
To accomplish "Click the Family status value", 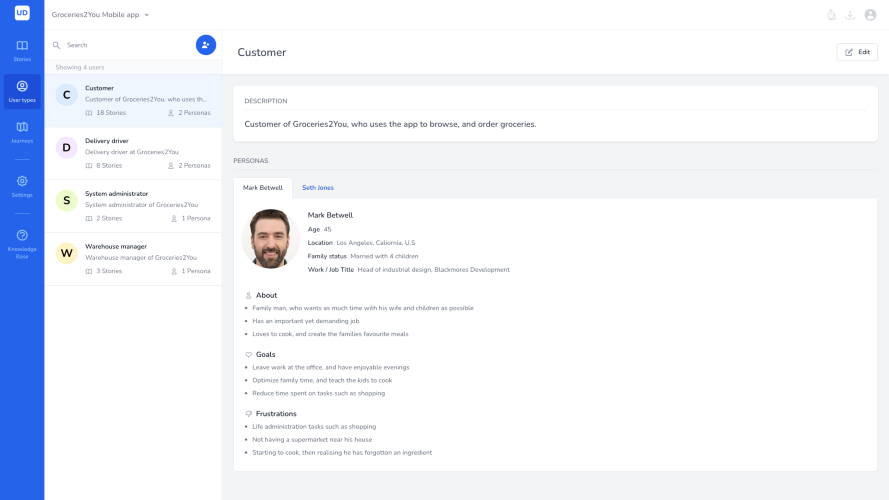I will coord(384,256).
